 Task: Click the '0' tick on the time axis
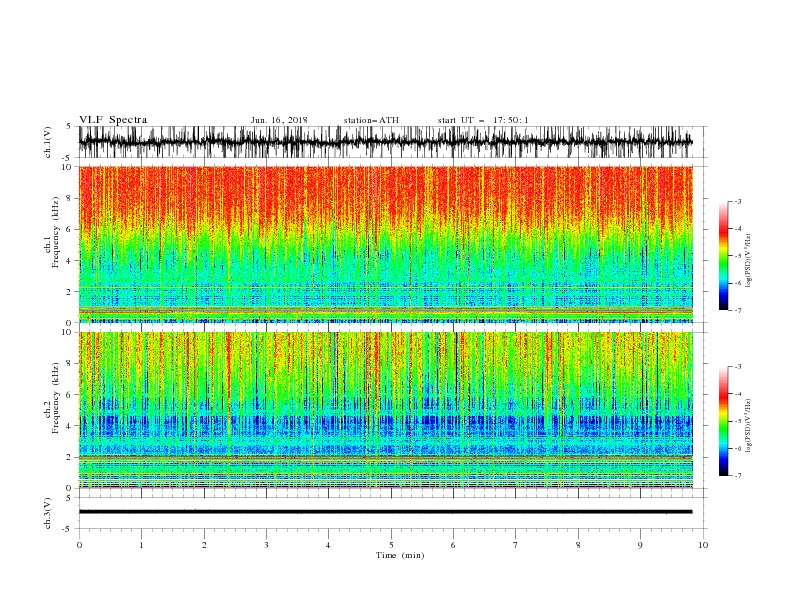[x=79, y=545]
